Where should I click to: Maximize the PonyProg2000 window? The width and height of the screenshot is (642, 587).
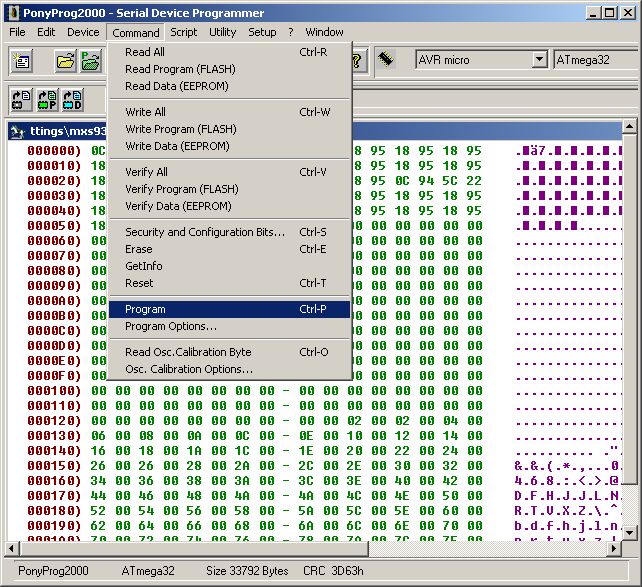click(609, 13)
